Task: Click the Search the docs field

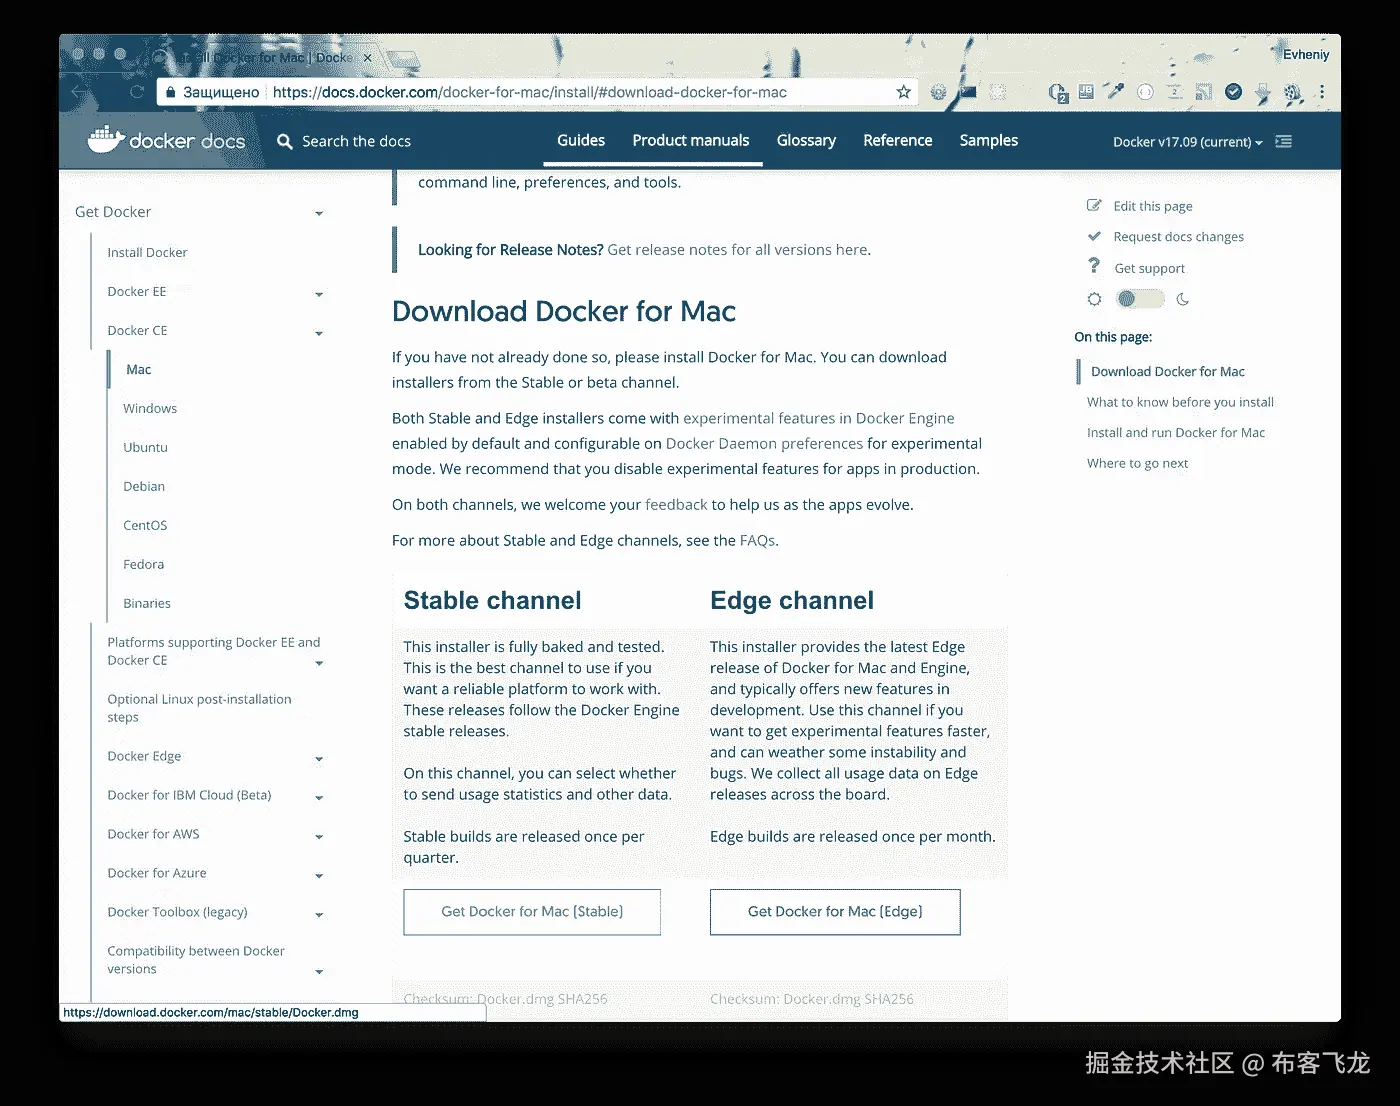Action: (x=356, y=141)
